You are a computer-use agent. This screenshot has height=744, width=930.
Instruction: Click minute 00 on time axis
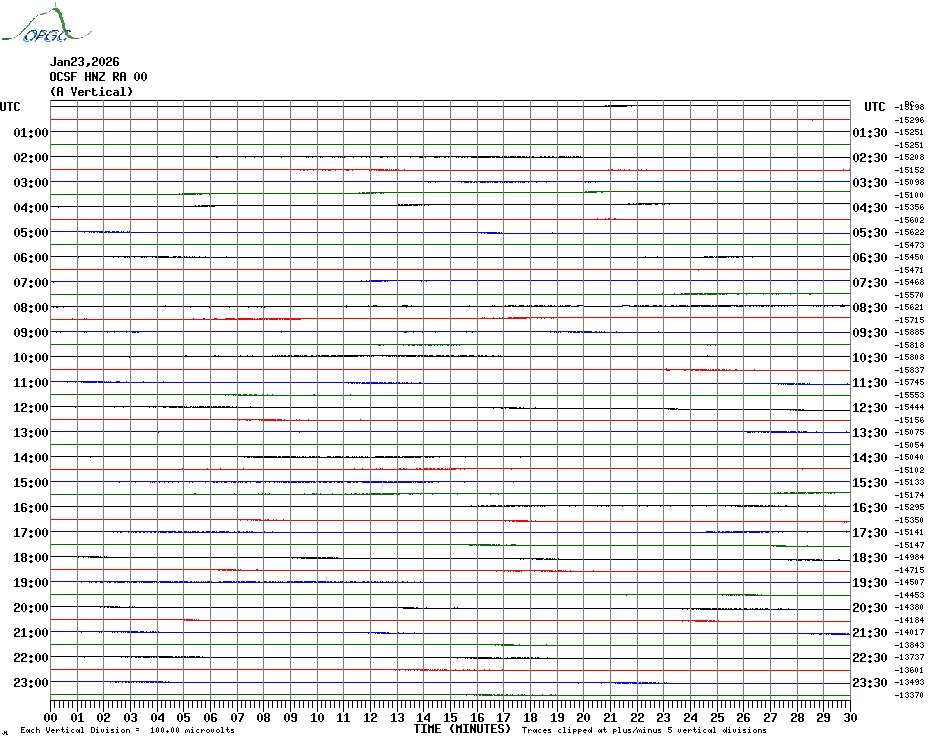pos(51,718)
